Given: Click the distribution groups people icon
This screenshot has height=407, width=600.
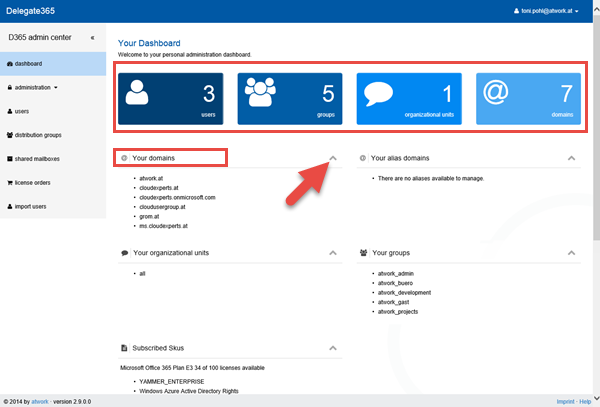Looking at the screenshot, I should point(10,135).
